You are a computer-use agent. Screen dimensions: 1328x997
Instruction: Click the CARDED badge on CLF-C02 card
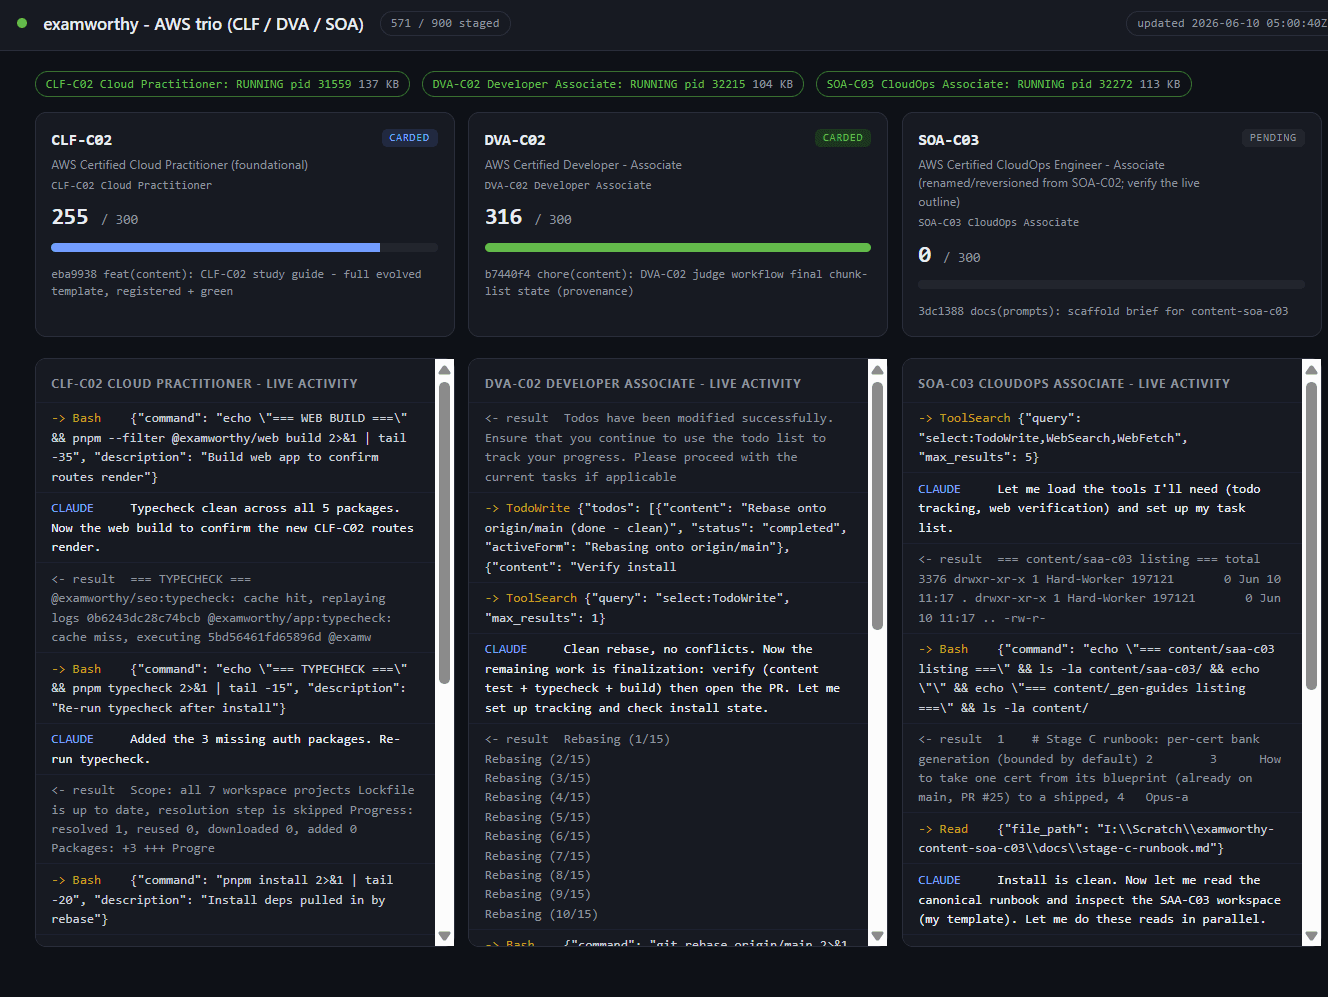(x=410, y=138)
